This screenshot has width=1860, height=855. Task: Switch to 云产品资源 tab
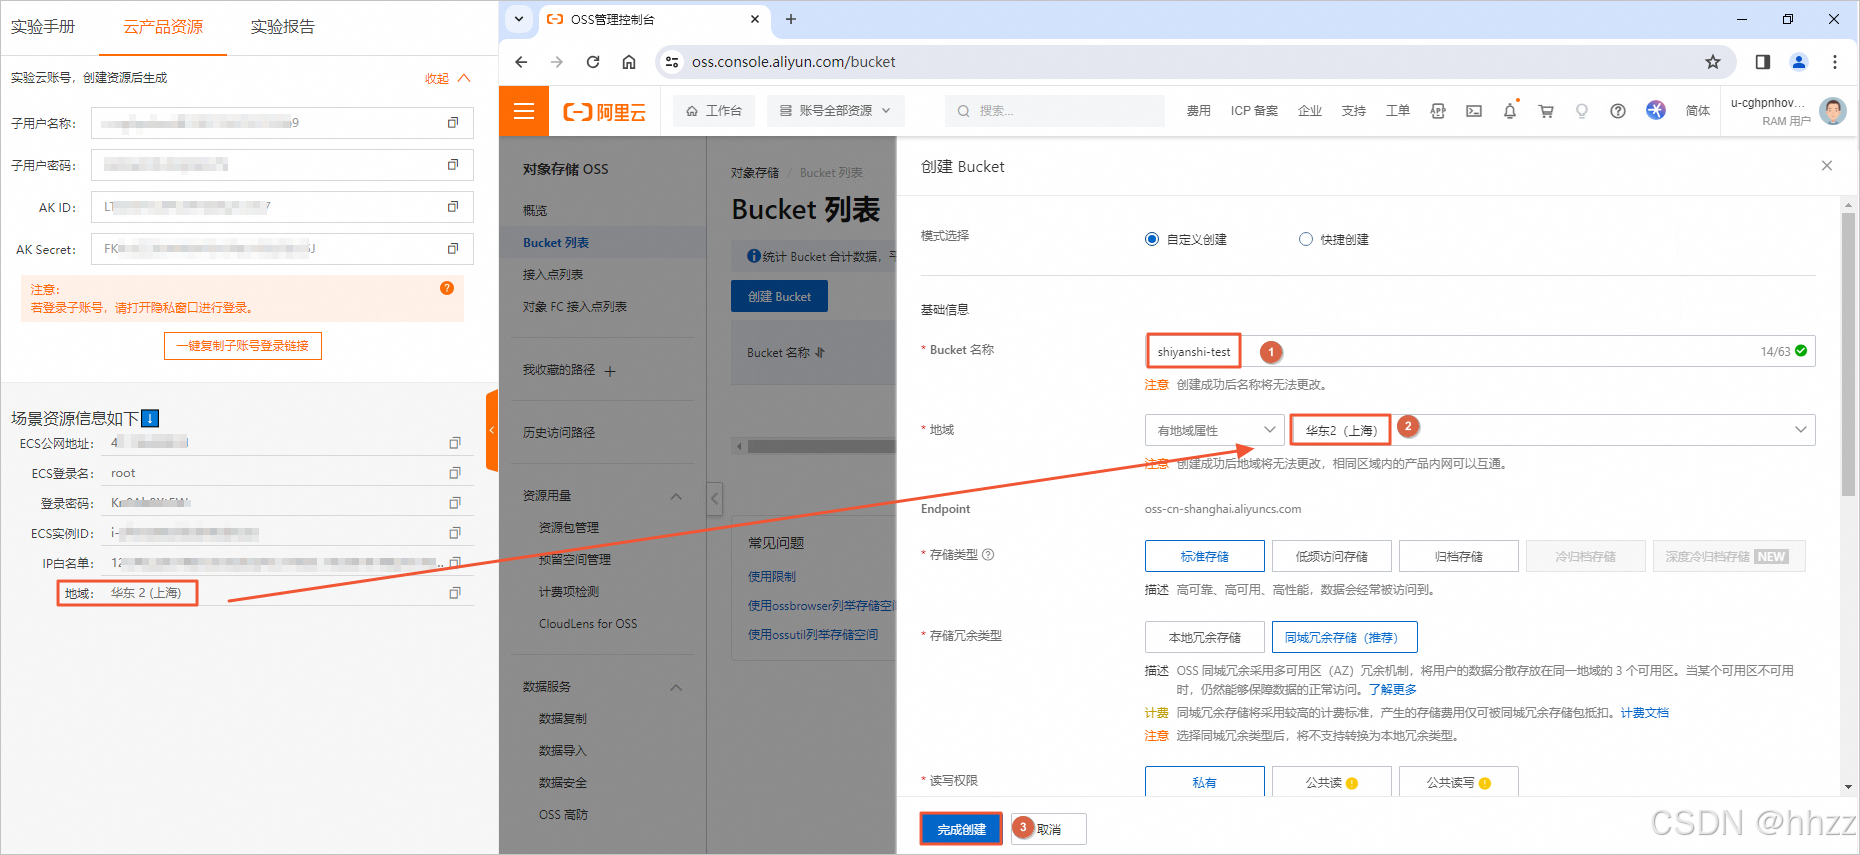pos(163,27)
